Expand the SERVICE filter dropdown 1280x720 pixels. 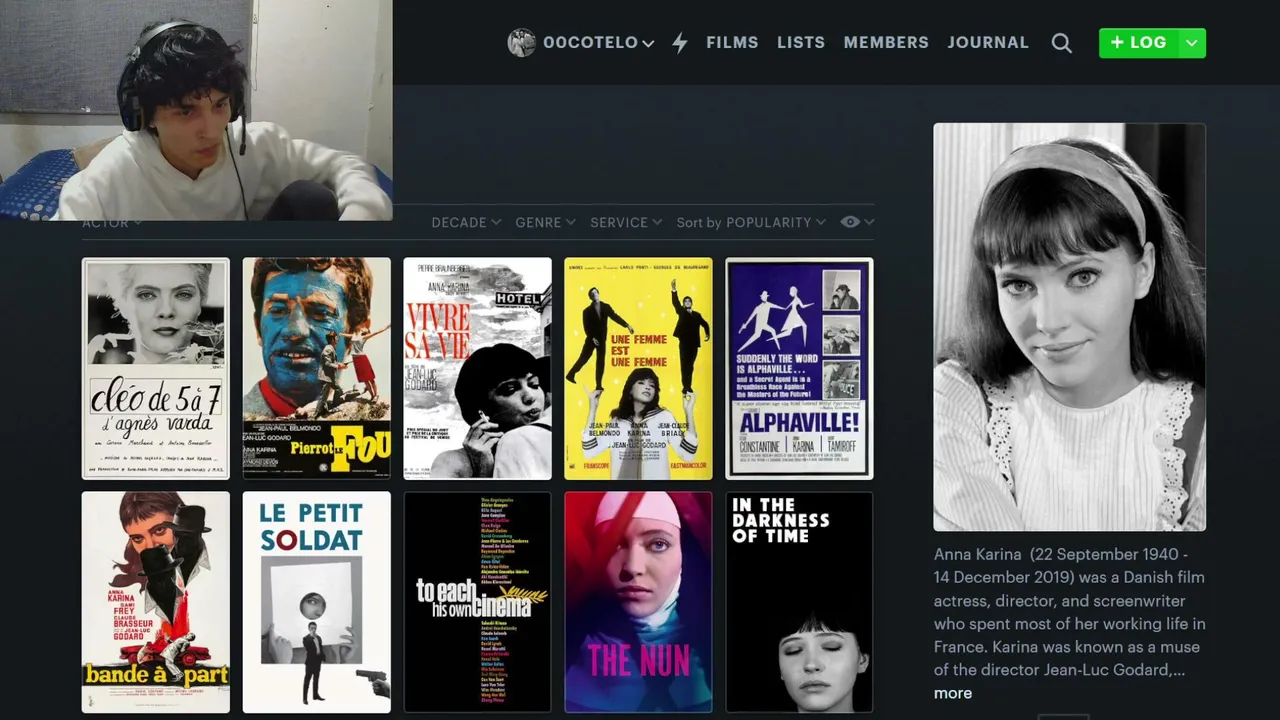tap(626, 222)
